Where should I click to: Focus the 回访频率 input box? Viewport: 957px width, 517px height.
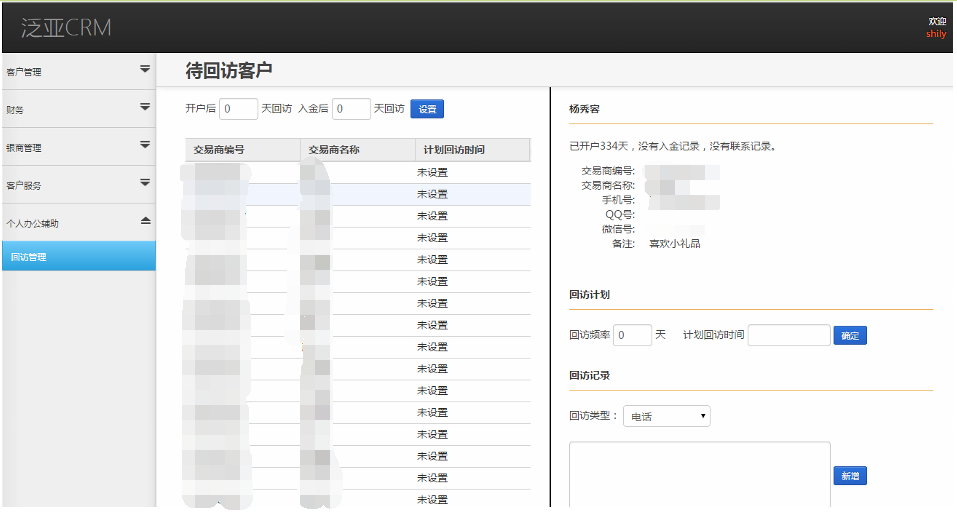pos(632,336)
